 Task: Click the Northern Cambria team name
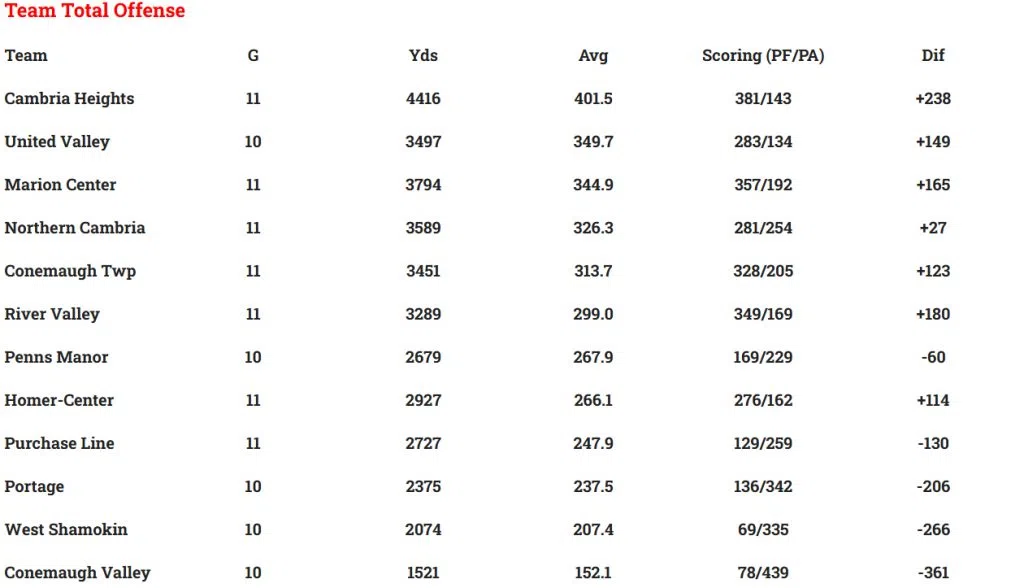click(x=75, y=228)
